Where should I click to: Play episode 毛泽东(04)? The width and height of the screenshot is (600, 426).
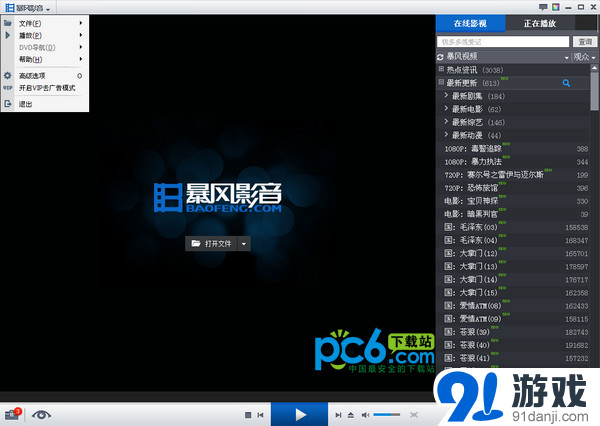[513, 240]
